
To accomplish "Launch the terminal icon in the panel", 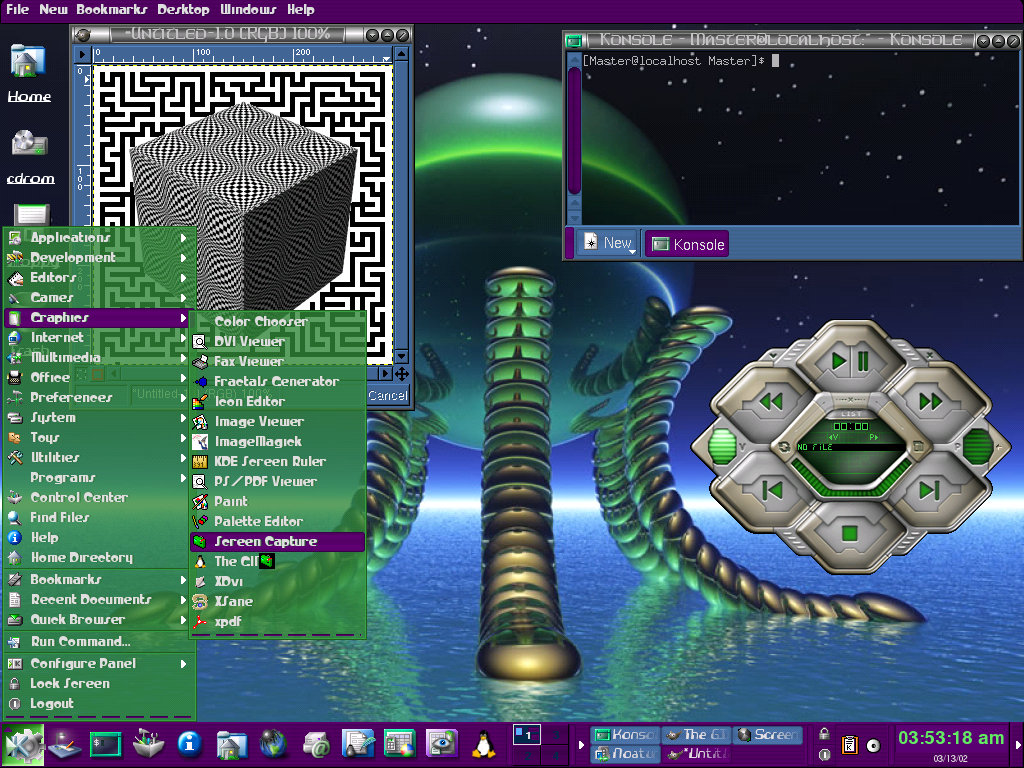I will click(x=106, y=744).
